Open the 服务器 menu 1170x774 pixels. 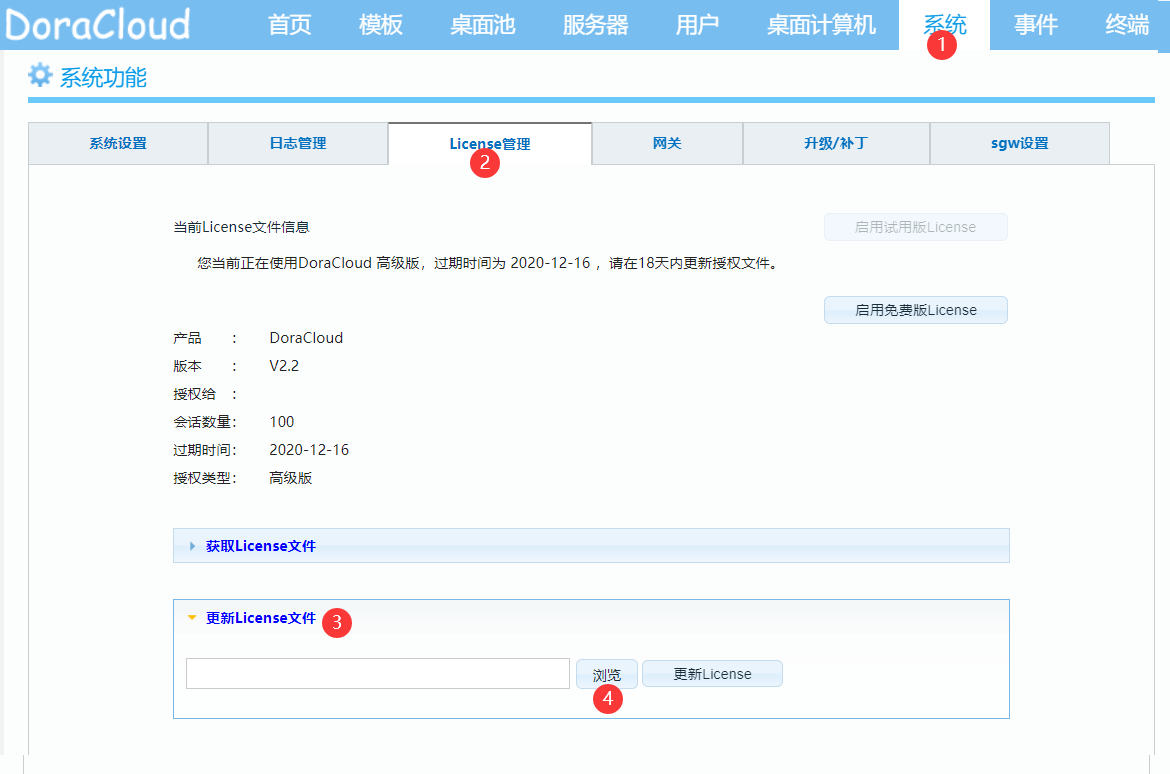coord(595,25)
